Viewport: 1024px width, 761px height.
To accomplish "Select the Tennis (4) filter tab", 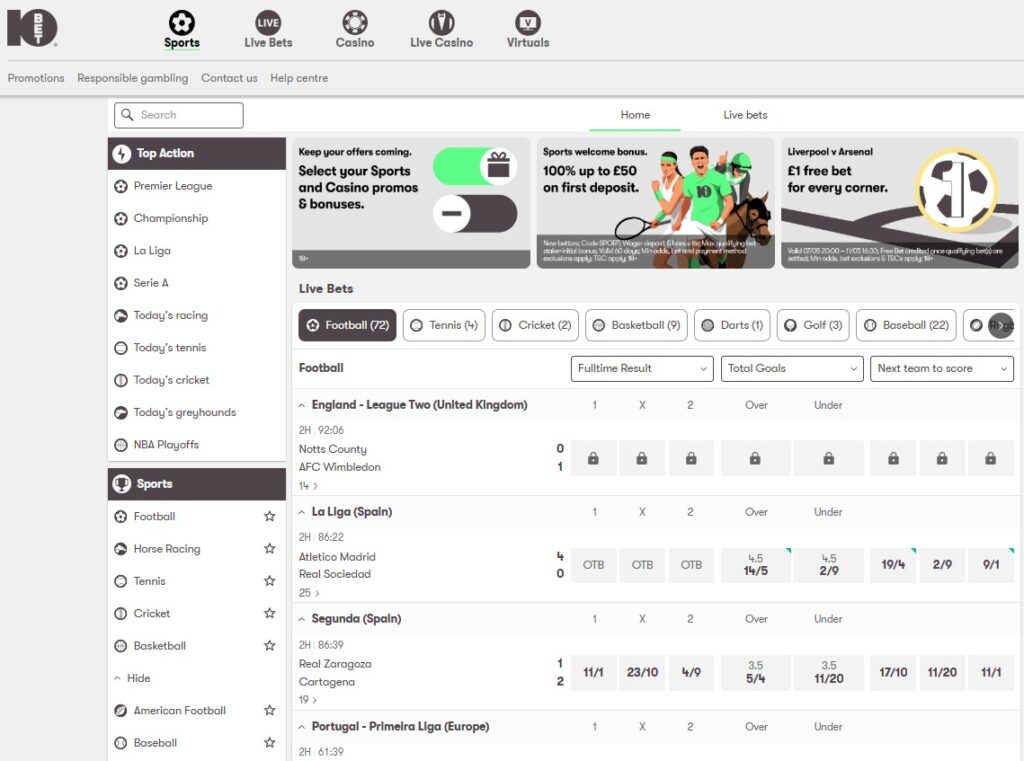I will [x=444, y=325].
